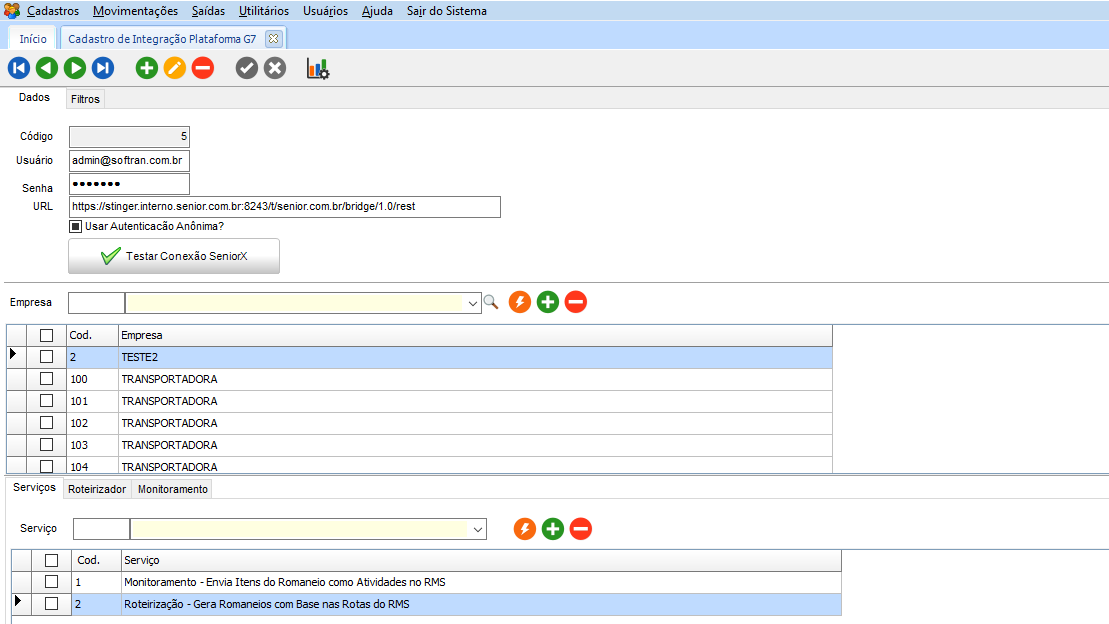Edit record with orange pencil icon
The image size is (1109, 624).
point(175,68)
